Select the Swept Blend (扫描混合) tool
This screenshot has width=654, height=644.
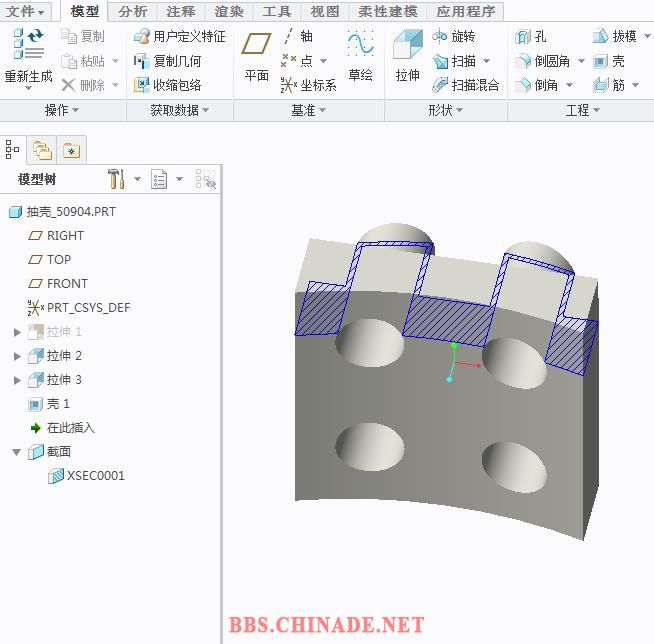465,85
